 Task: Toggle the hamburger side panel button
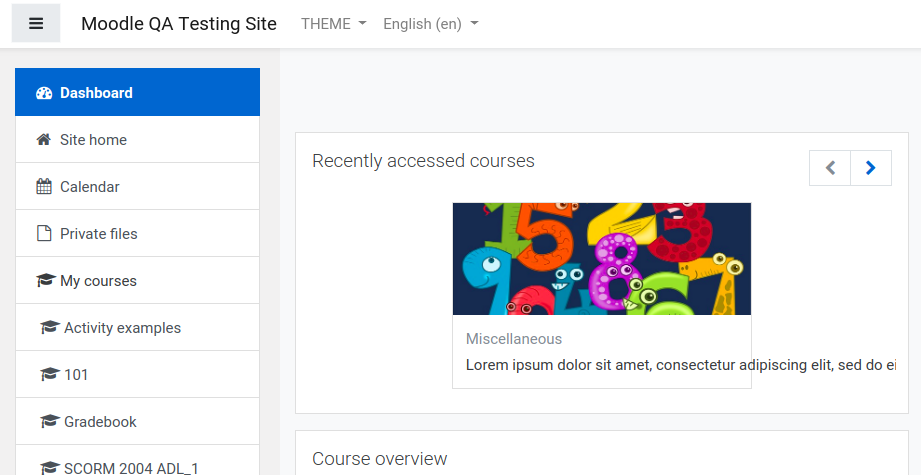pyautogui.click(x=36, y=23)
